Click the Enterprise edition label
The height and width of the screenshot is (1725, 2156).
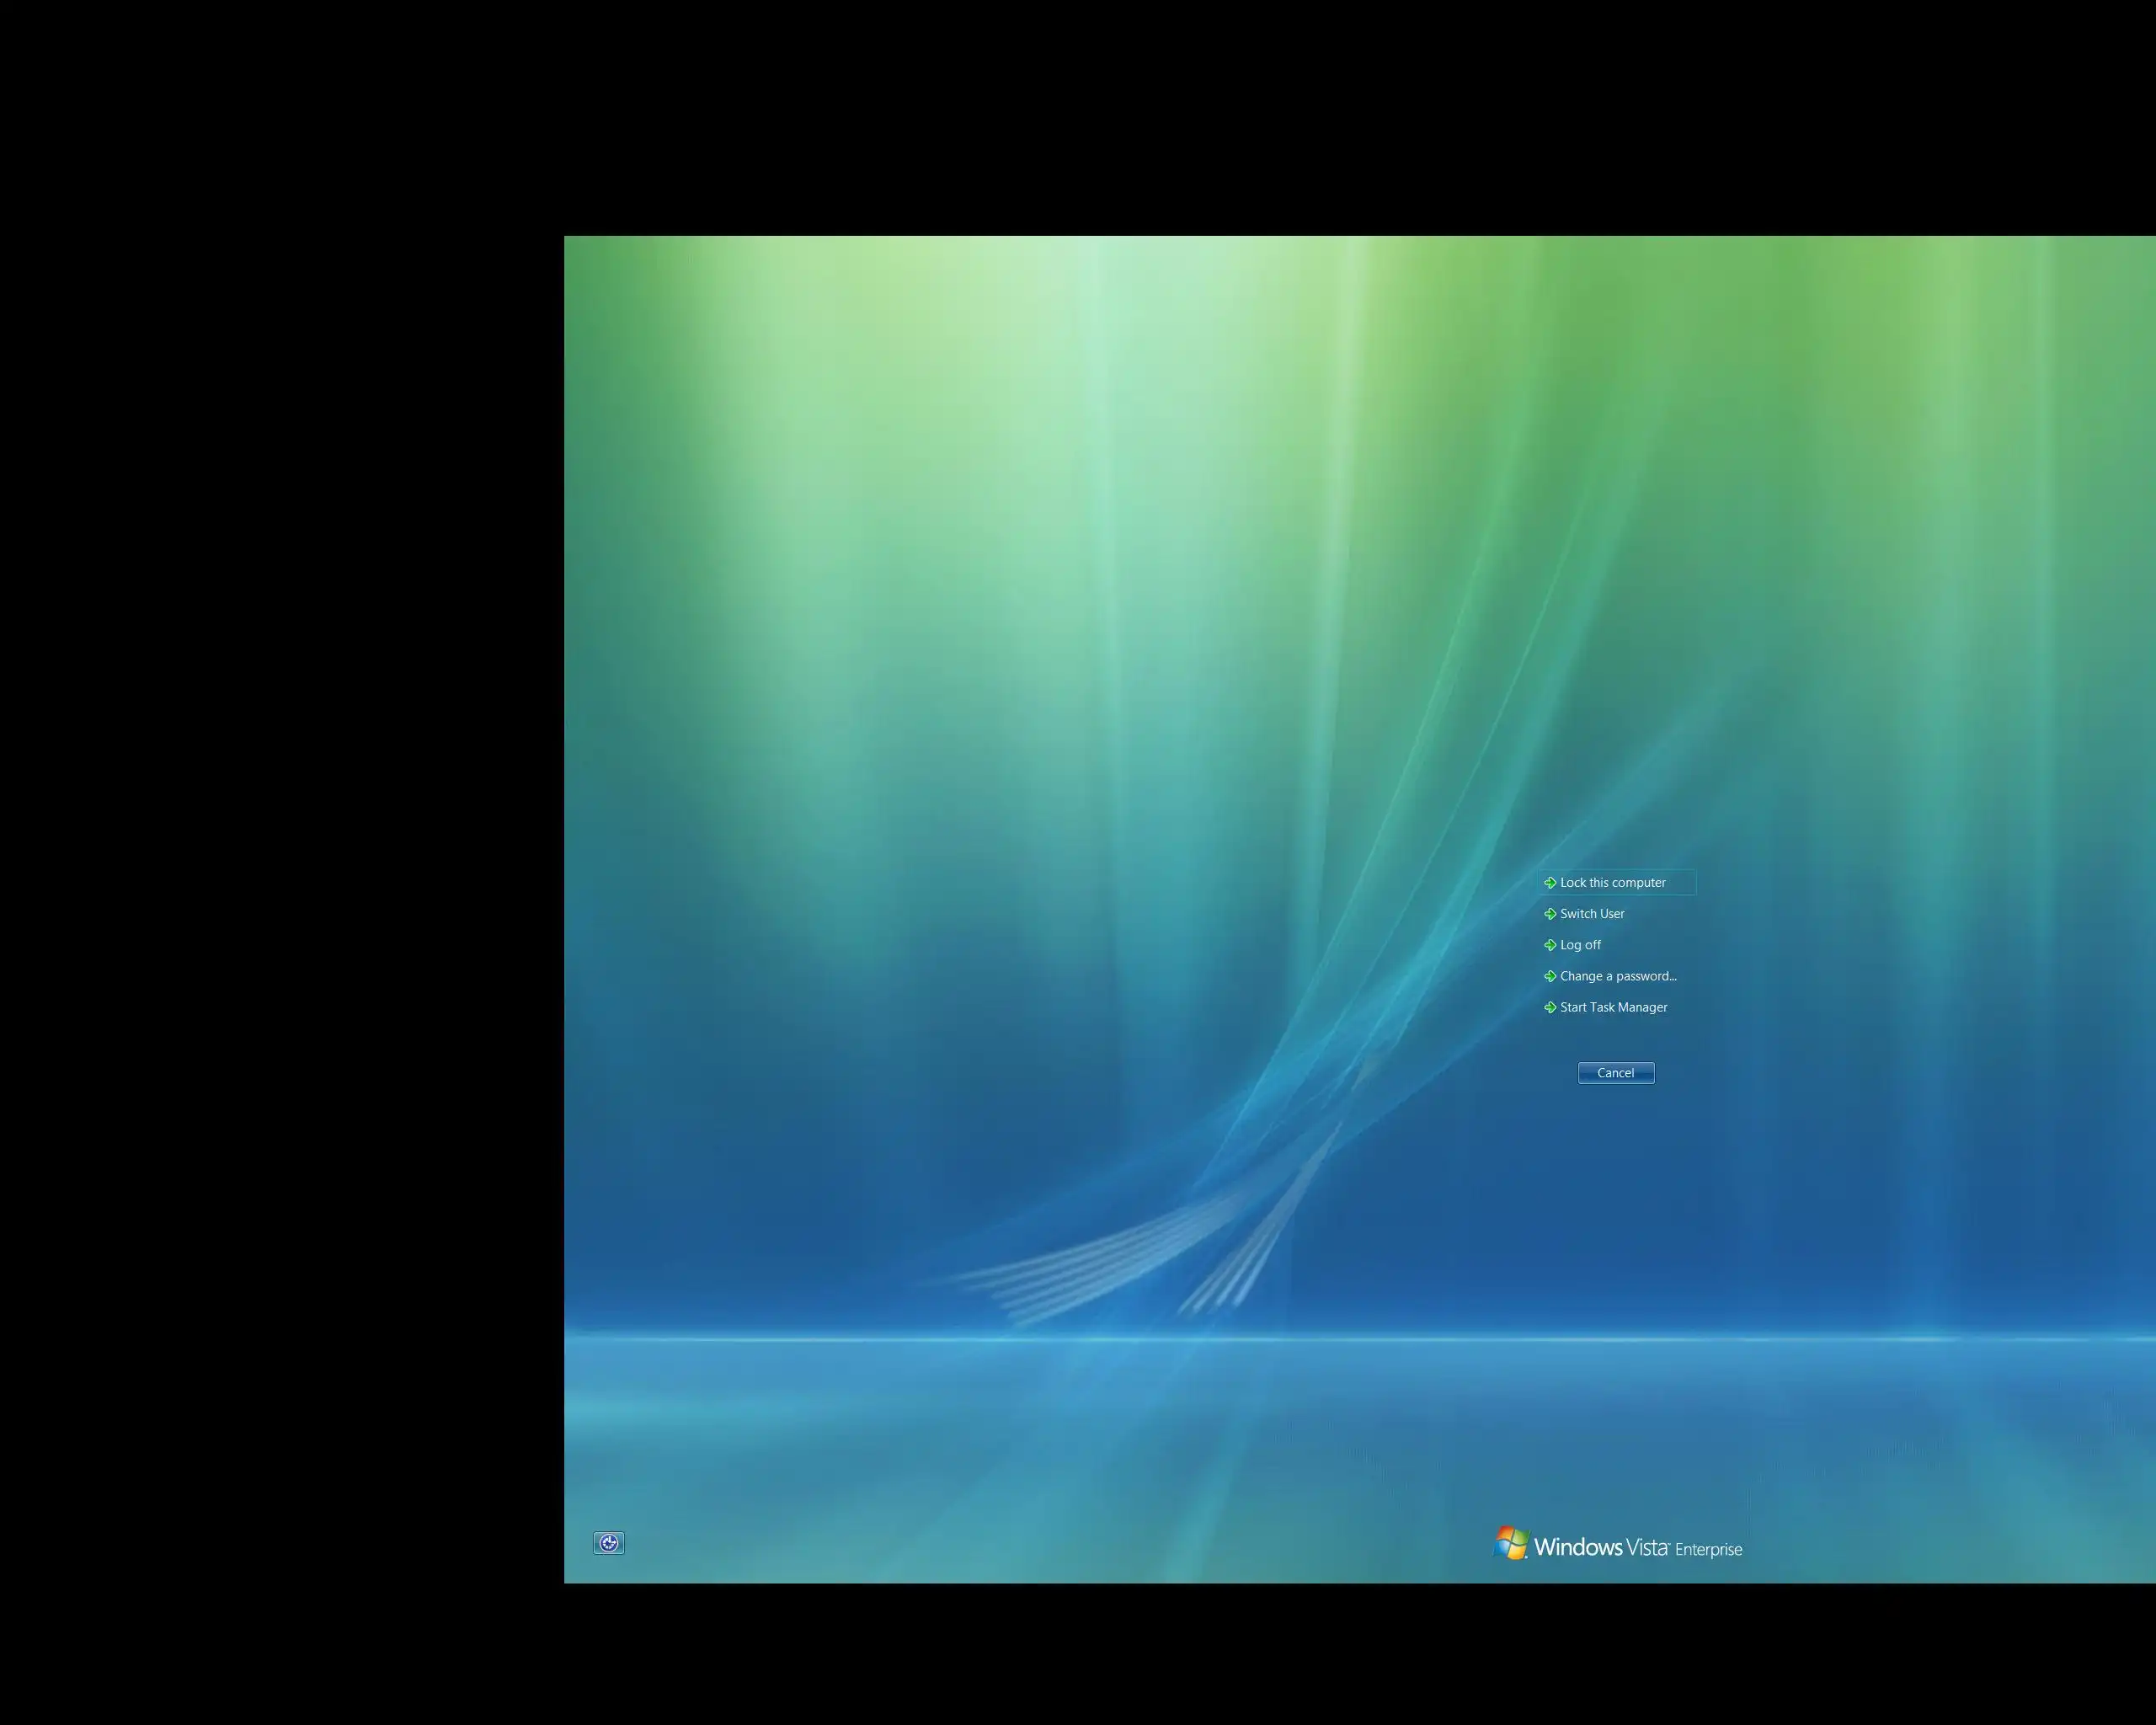(1708, 1549)
